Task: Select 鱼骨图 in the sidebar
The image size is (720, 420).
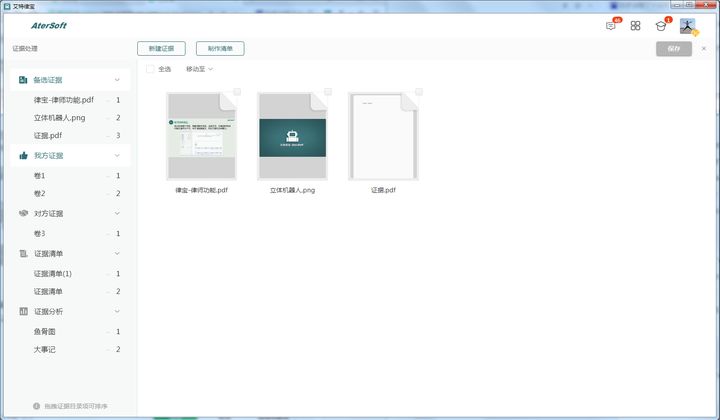Action: [x=45, y=331]
